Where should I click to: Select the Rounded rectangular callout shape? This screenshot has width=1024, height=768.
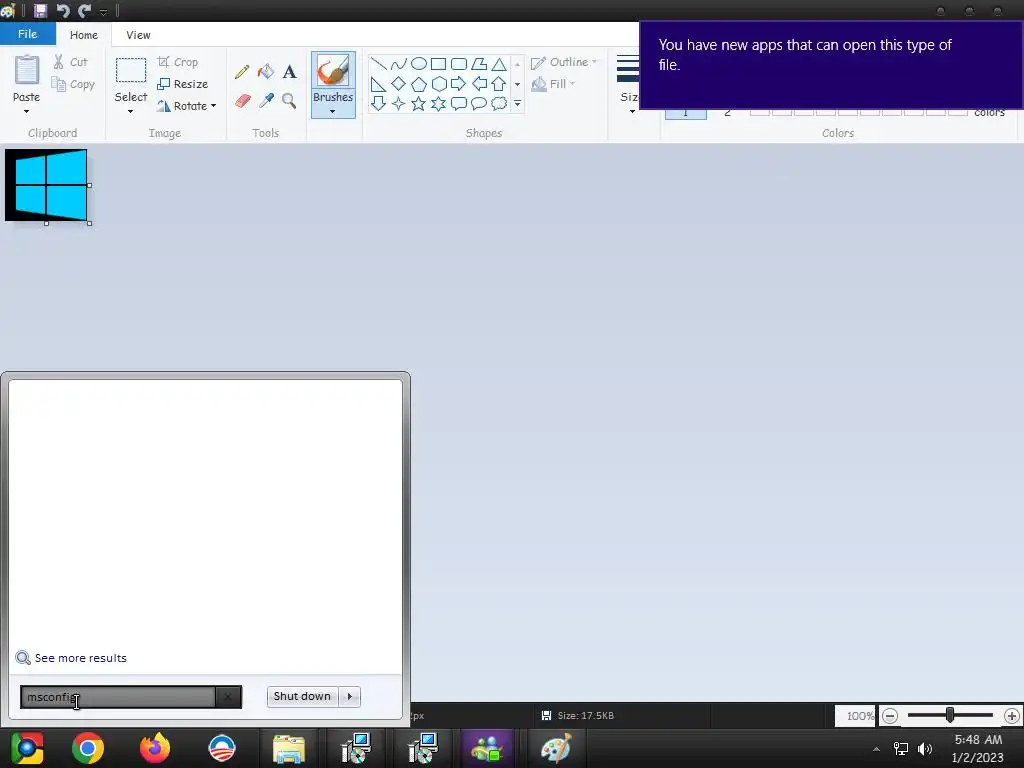tap(459, 103)
